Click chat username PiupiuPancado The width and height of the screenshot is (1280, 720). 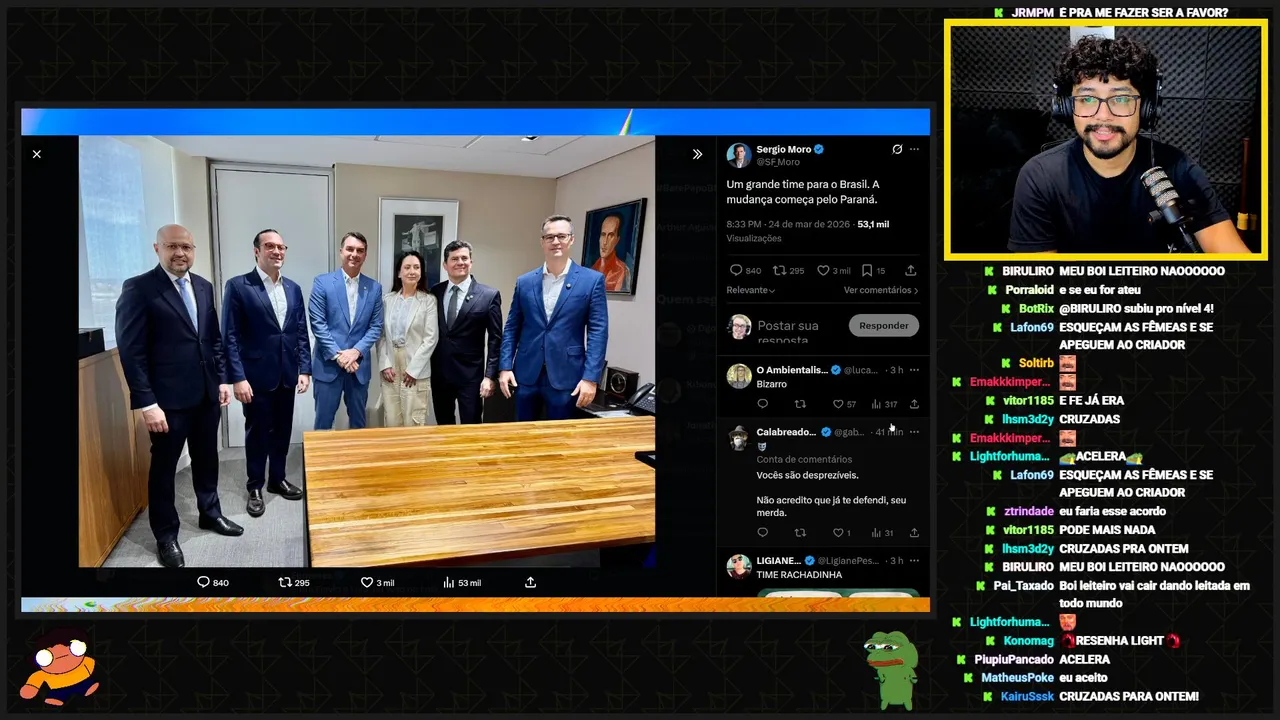click(1014, 659)
